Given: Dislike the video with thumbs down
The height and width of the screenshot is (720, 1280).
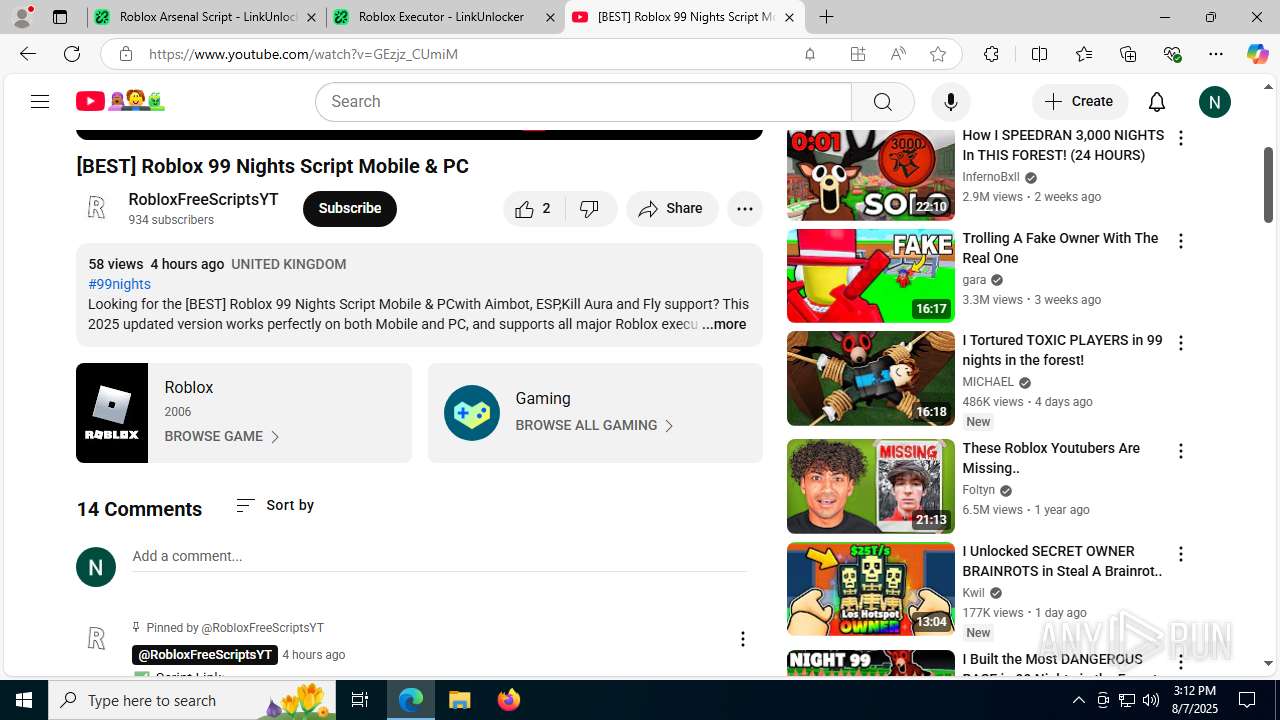Looking at the screenshot, I should [x=590, y=209].
